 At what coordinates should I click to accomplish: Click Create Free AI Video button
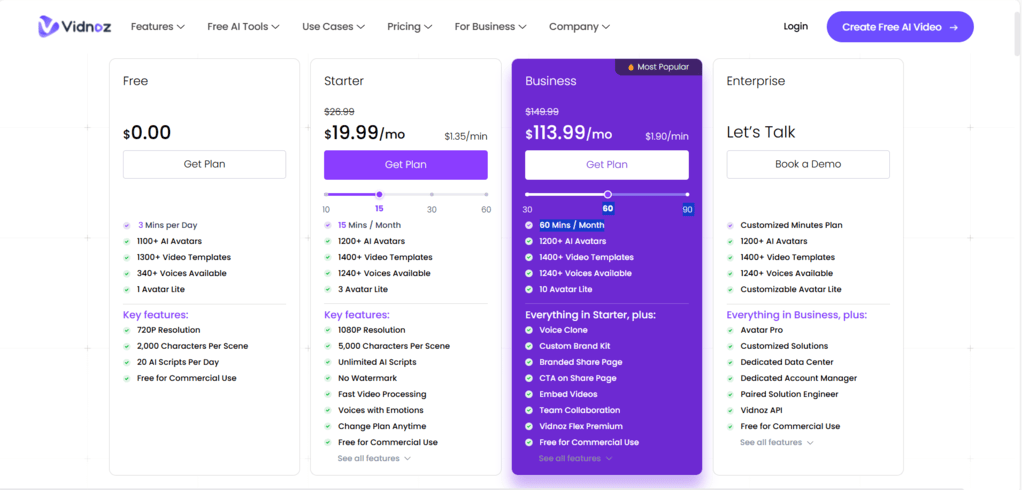tap(900, 27)
